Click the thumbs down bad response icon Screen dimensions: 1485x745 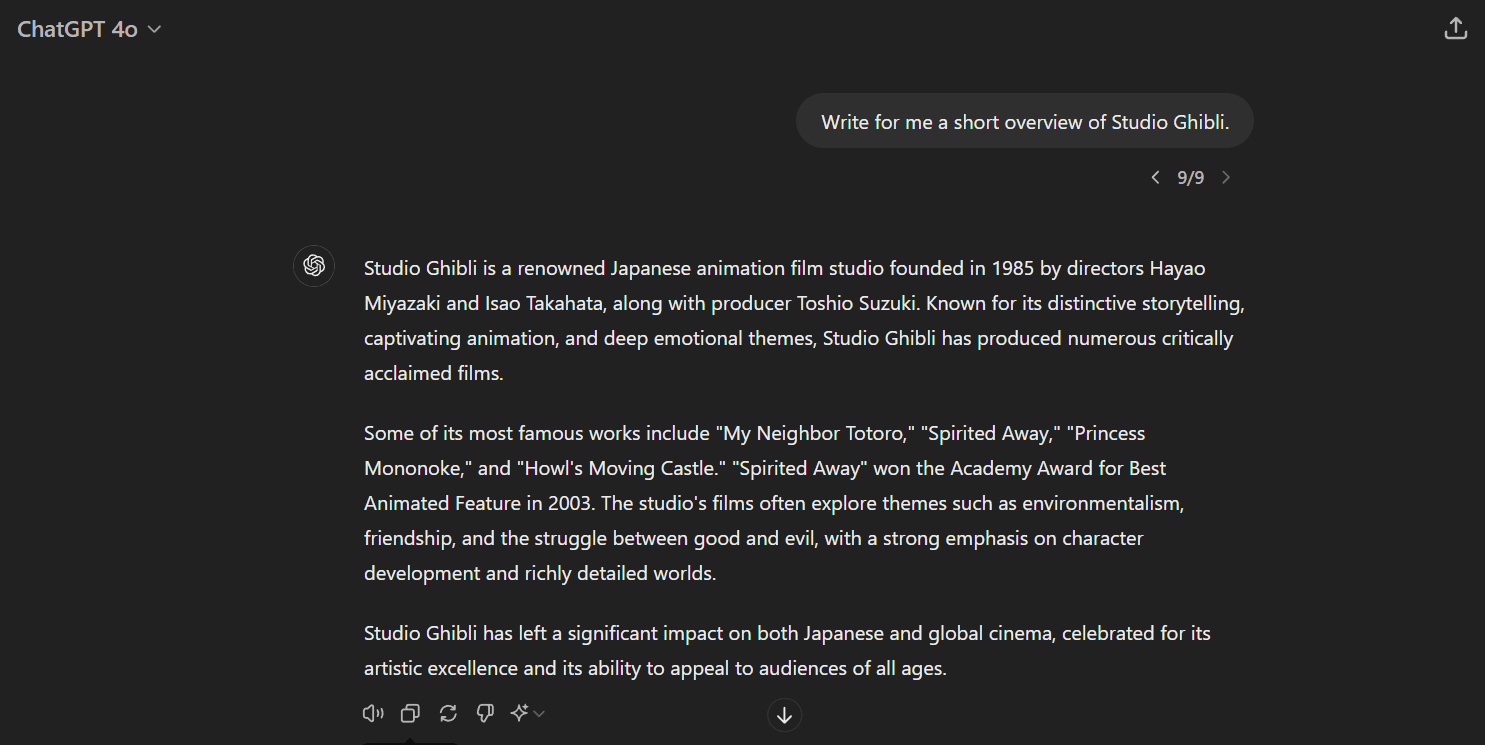pyautogui.click(x=485, y=713)
